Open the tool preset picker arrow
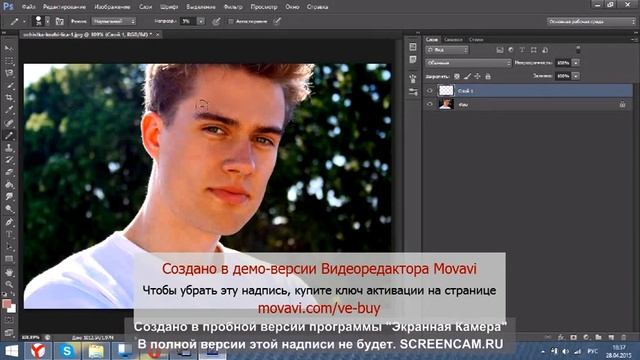 click(x=24, y=21)
